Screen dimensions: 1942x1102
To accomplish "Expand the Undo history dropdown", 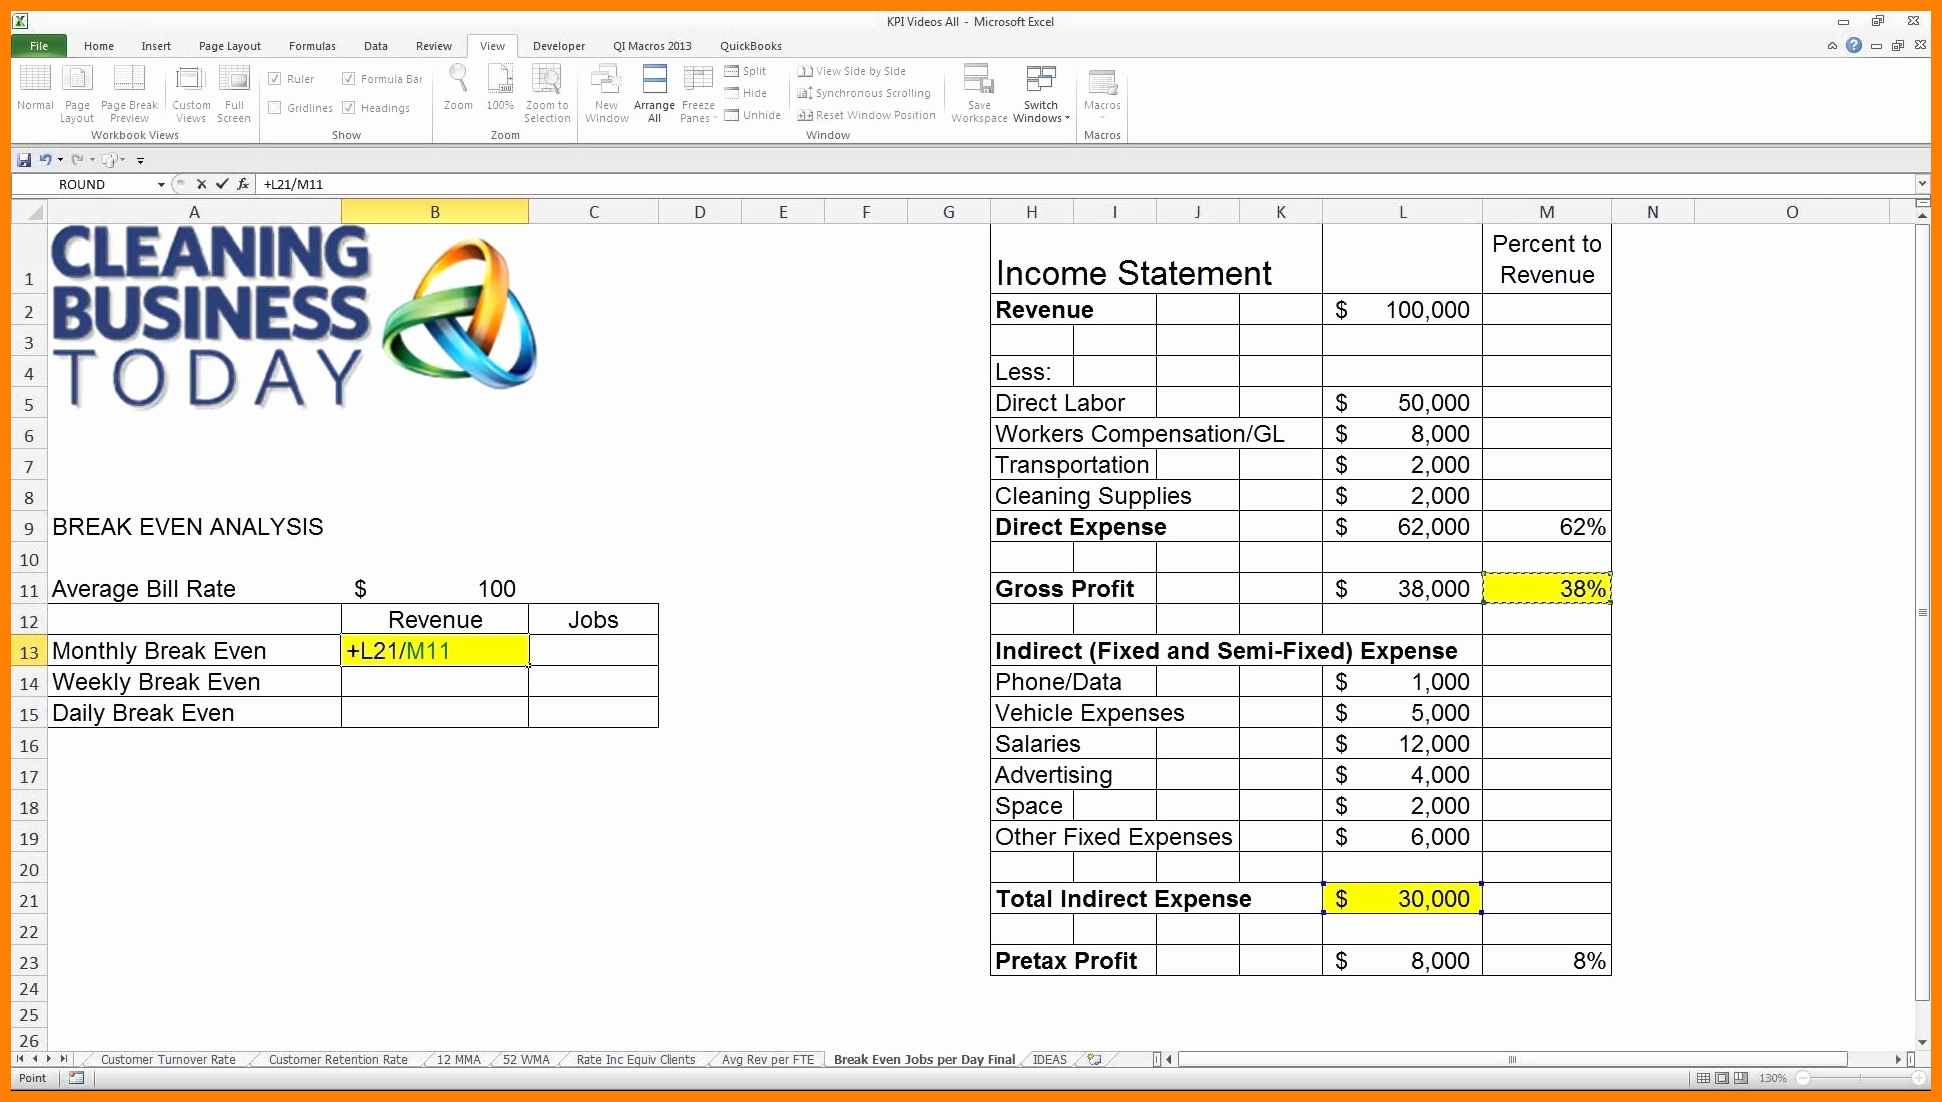I will point(62,159).
